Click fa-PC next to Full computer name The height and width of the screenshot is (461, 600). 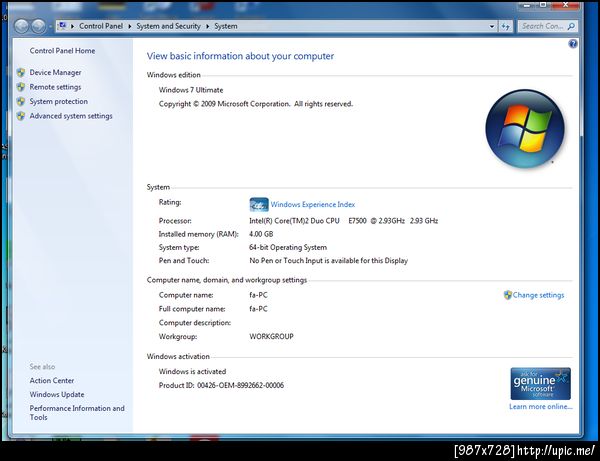258,309
